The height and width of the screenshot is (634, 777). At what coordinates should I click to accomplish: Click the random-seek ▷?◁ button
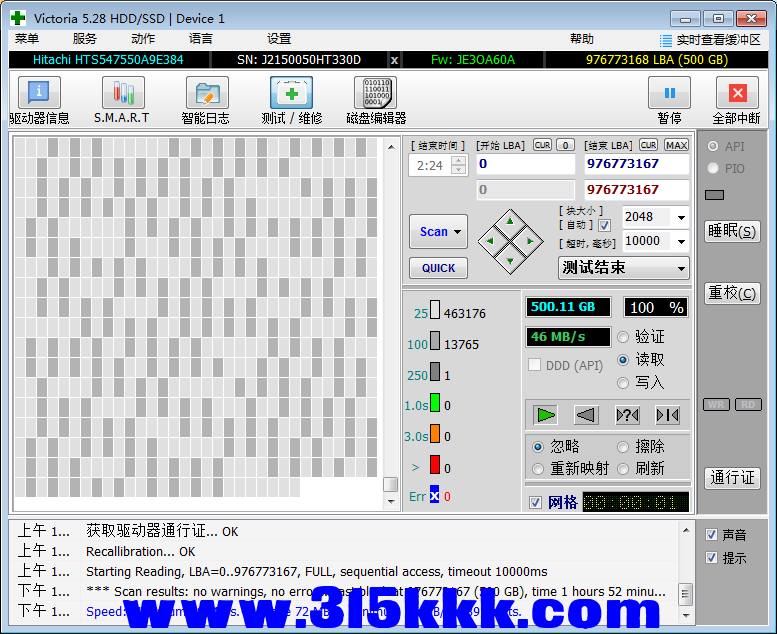(627, 415)
